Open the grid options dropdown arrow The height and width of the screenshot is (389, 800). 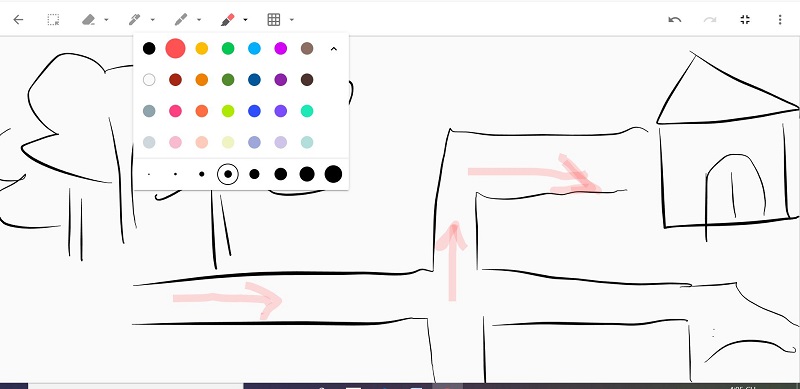click(x=291, y=20)
